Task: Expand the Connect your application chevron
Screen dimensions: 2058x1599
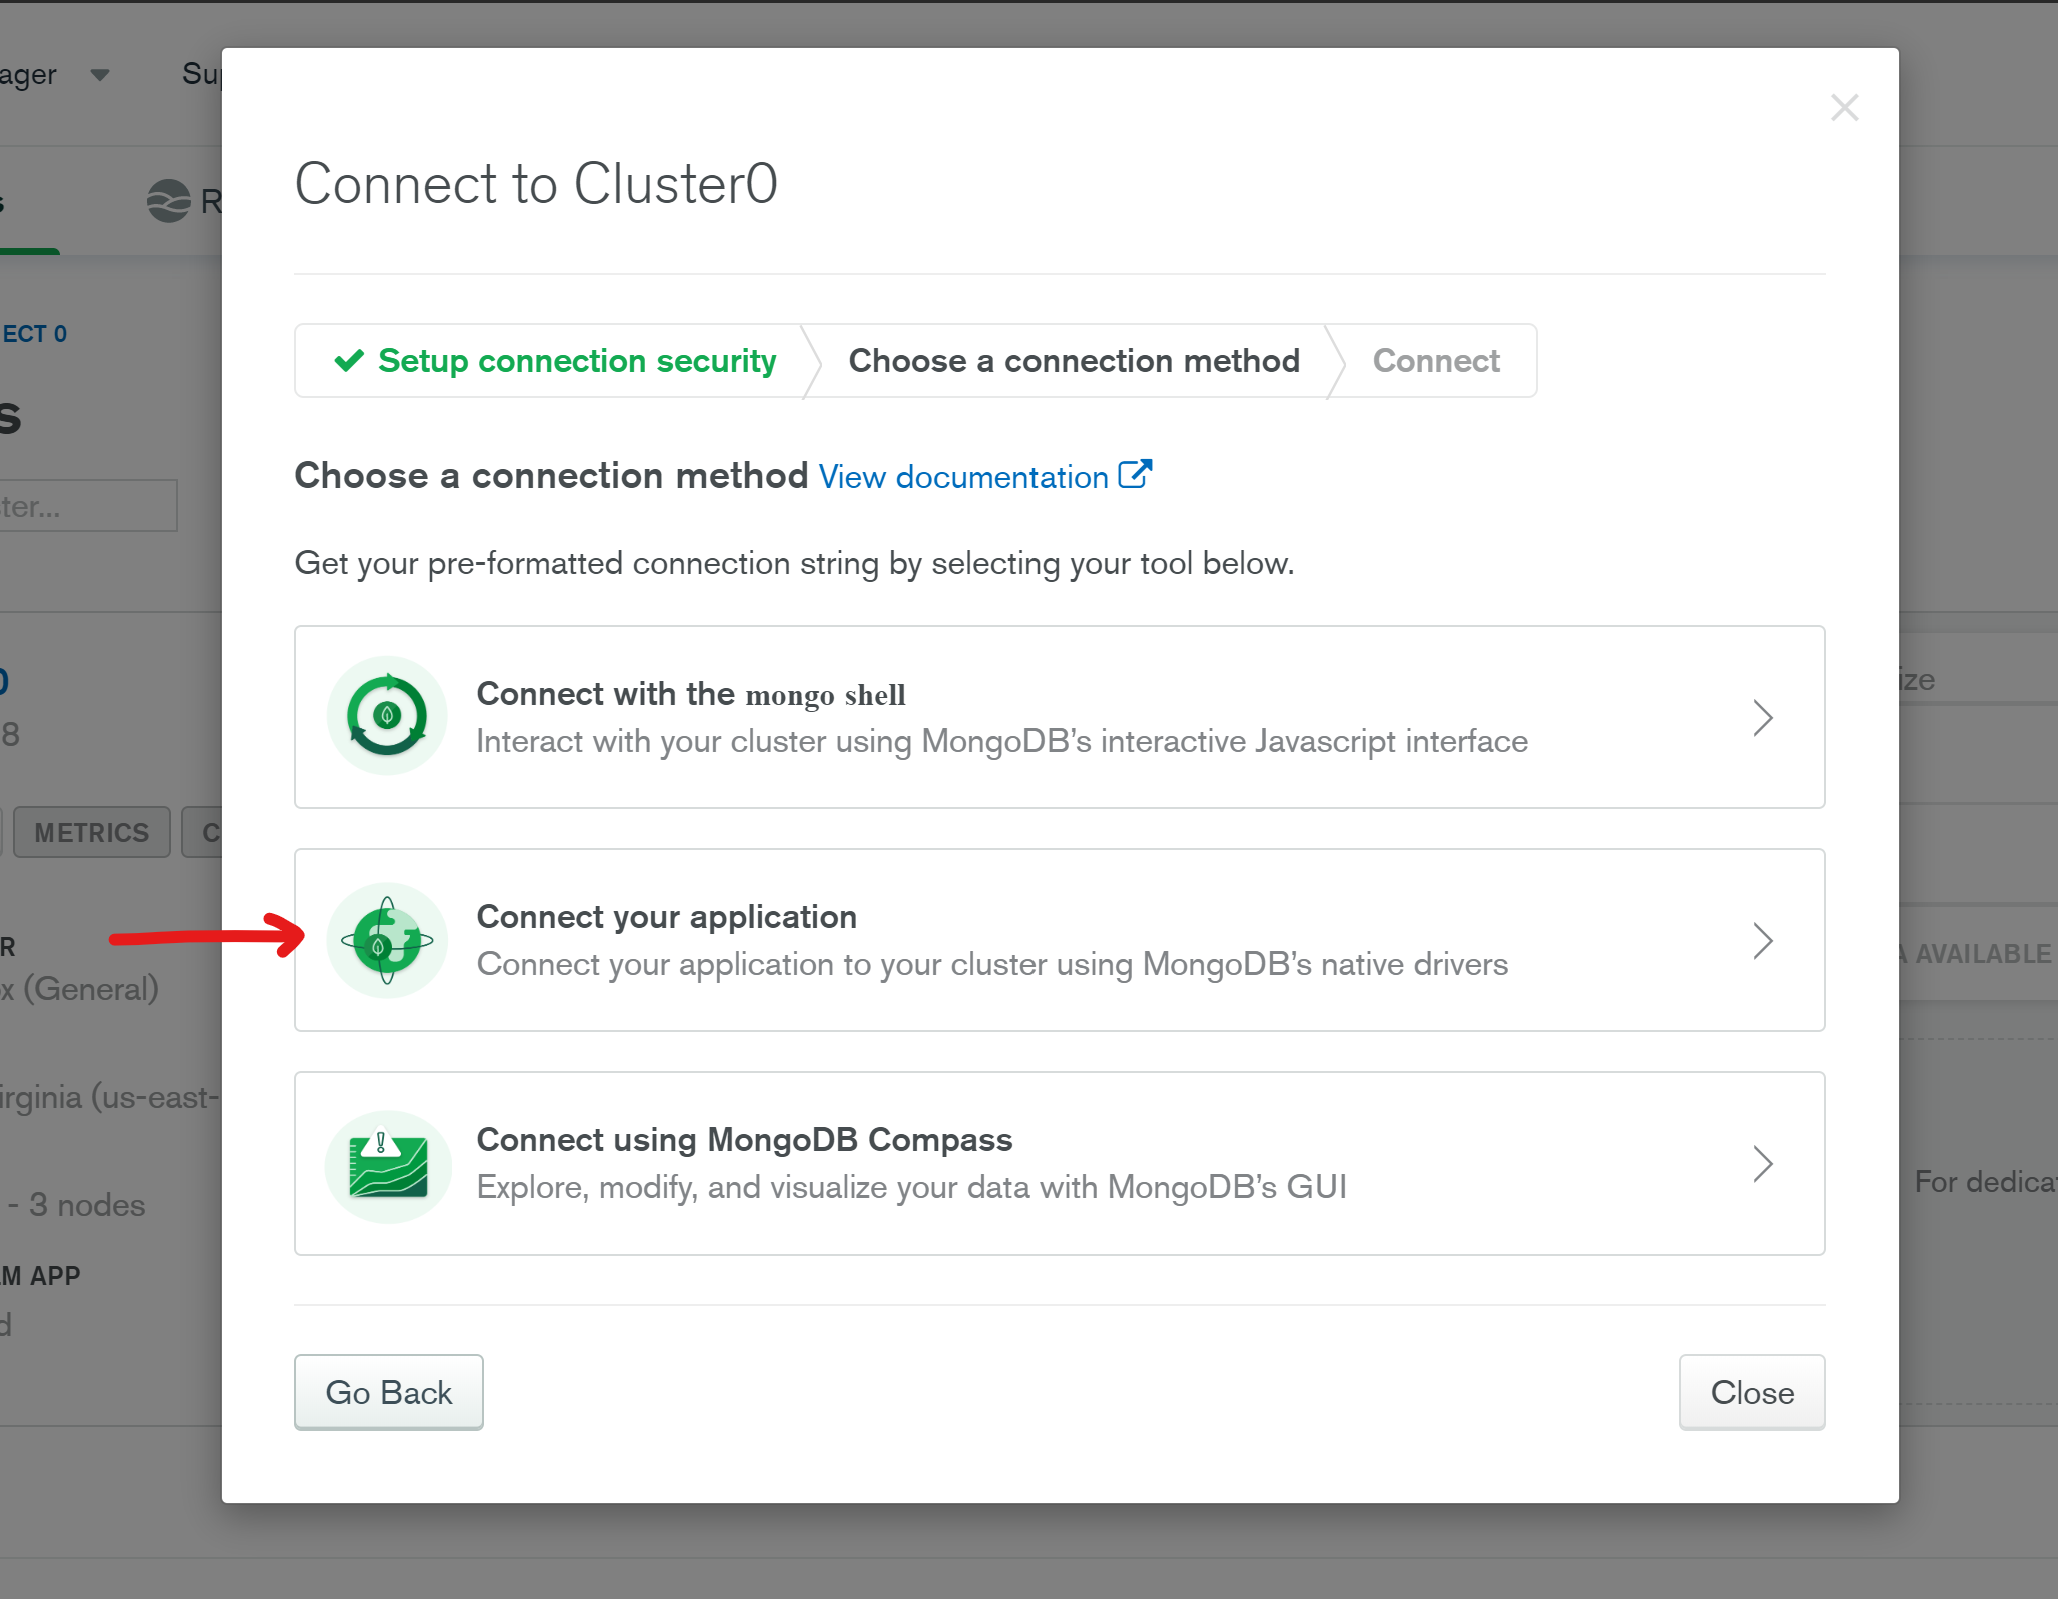Action: [1762, 941]
